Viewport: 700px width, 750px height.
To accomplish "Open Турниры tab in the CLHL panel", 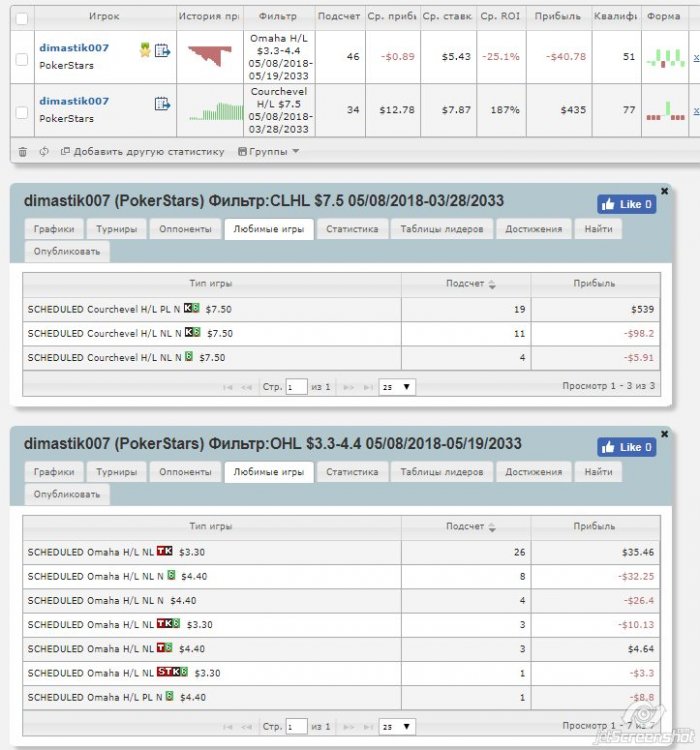I will pyautogui.click(x=116, y=229).
